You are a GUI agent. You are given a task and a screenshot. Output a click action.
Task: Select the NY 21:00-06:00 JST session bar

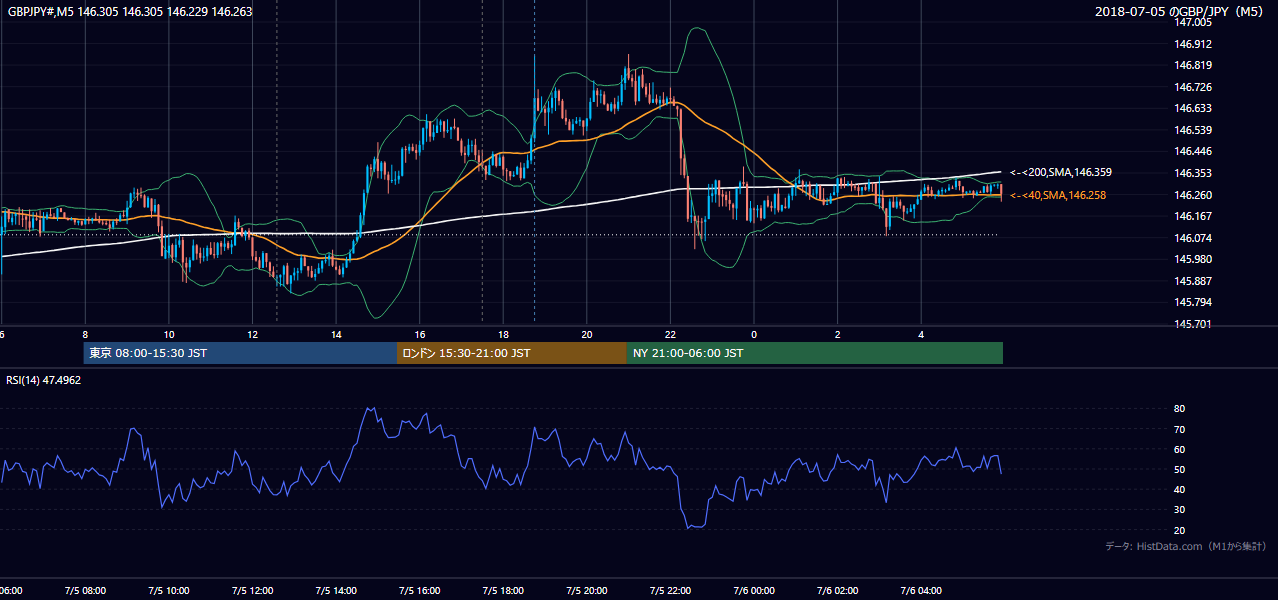click(814, 353)
